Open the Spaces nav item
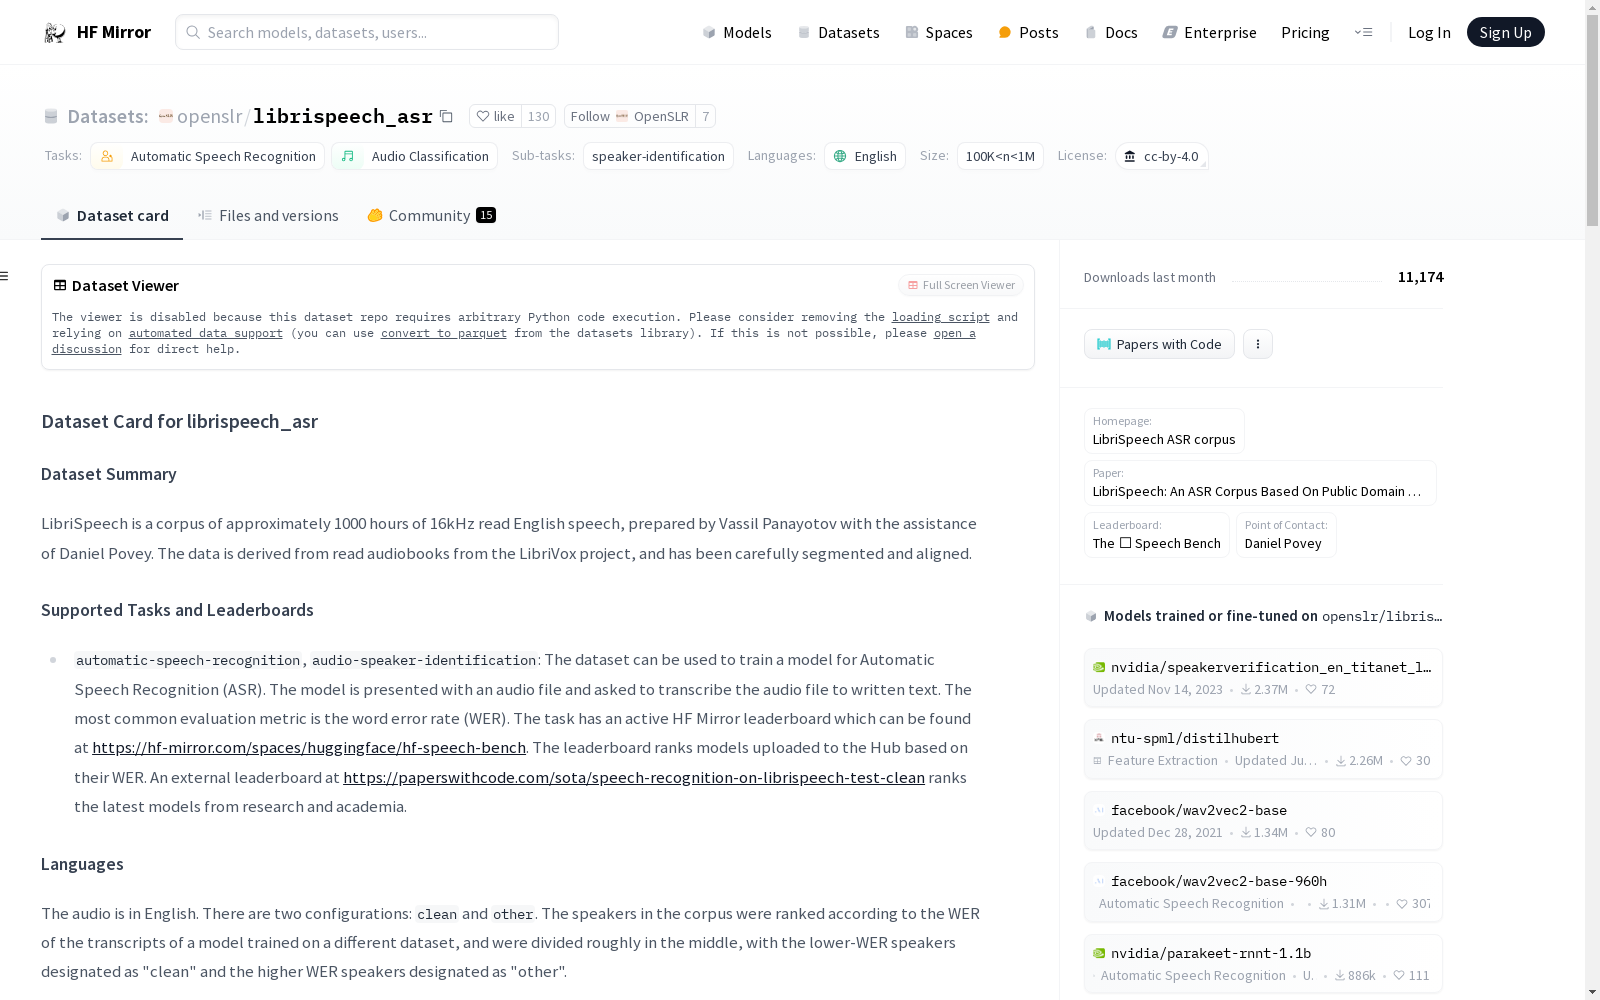This screenshot has height=1000, width=1600. 939,33
